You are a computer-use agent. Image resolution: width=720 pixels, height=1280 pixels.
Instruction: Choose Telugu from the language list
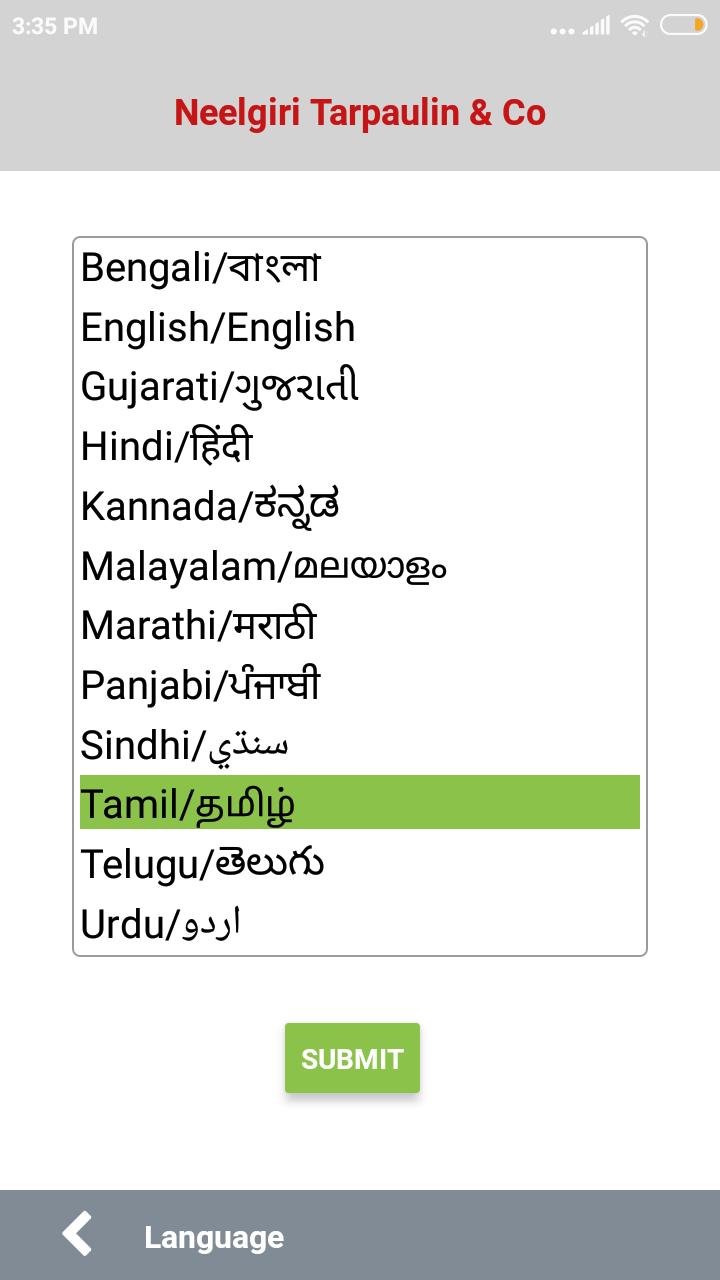point(202,864)
